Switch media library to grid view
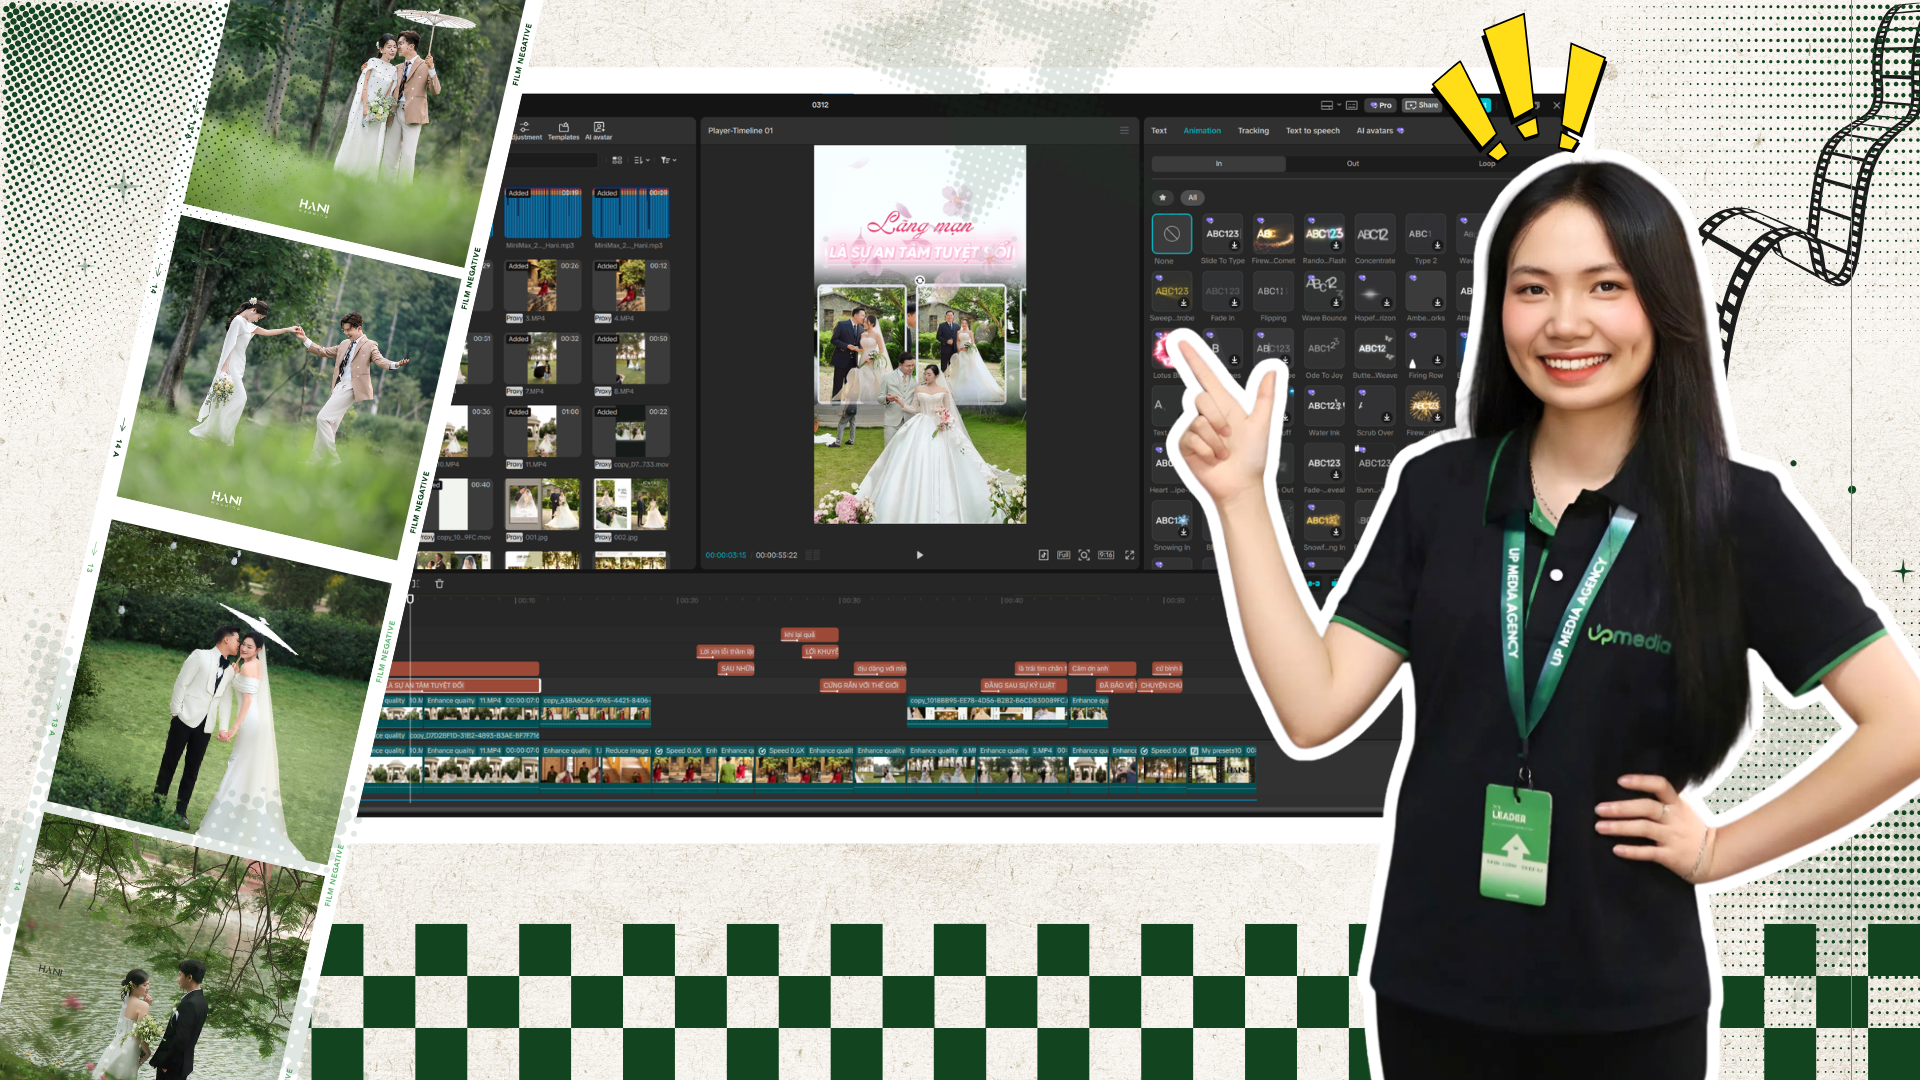 [617, 160]
